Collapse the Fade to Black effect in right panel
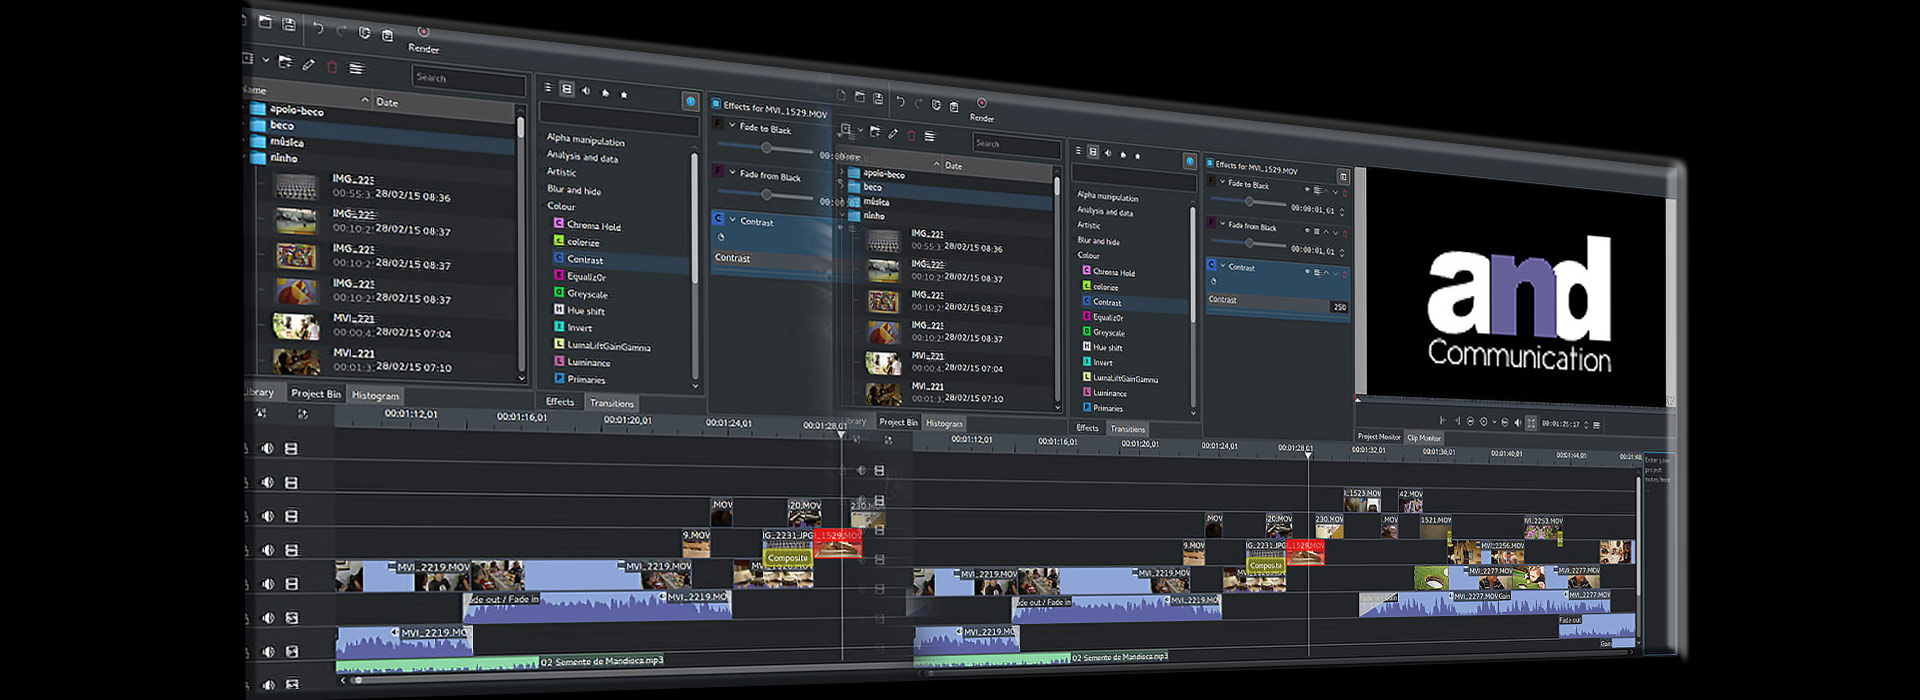The width and height of the screenshot is (1920, 700). pyautogui.click(x=1222, y=183)
